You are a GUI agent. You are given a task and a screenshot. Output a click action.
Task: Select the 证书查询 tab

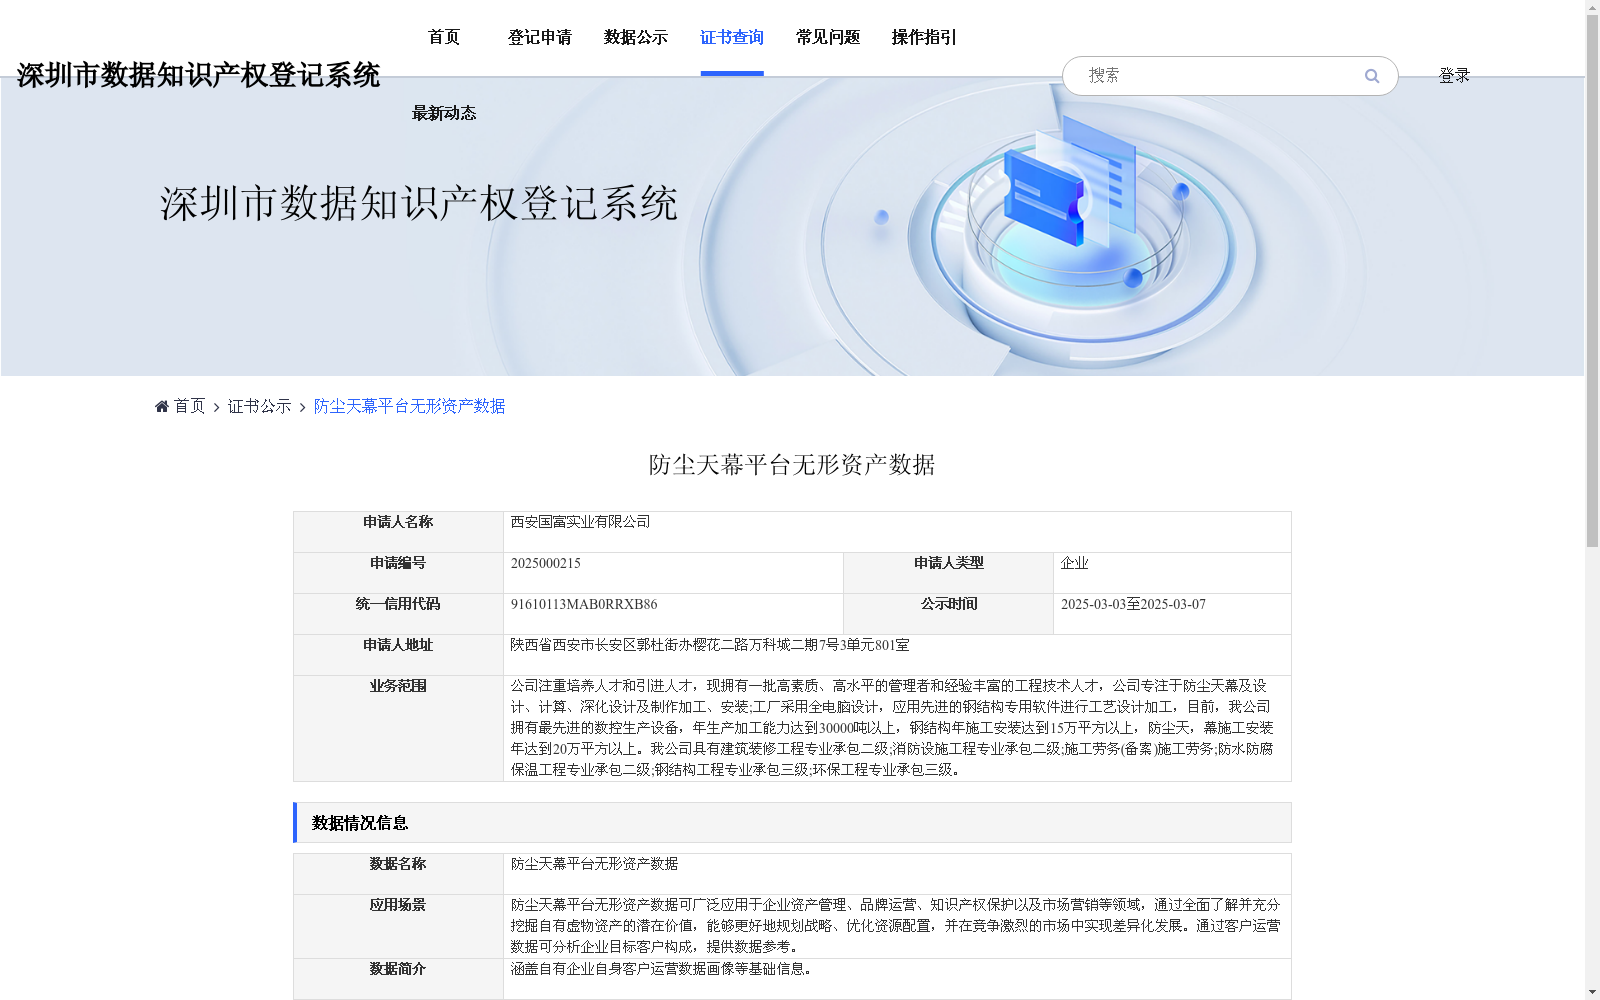(732, 37)
